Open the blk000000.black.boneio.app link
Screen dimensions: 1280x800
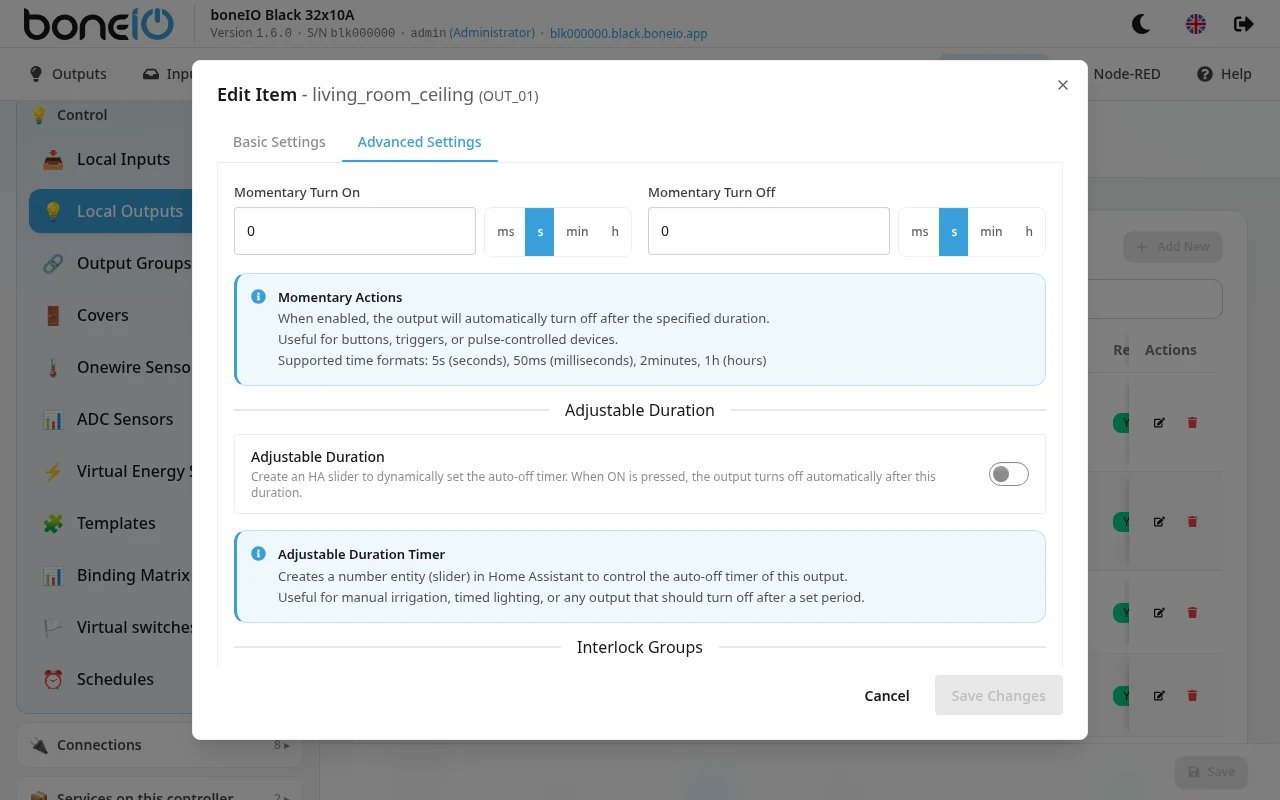(629, 33)
